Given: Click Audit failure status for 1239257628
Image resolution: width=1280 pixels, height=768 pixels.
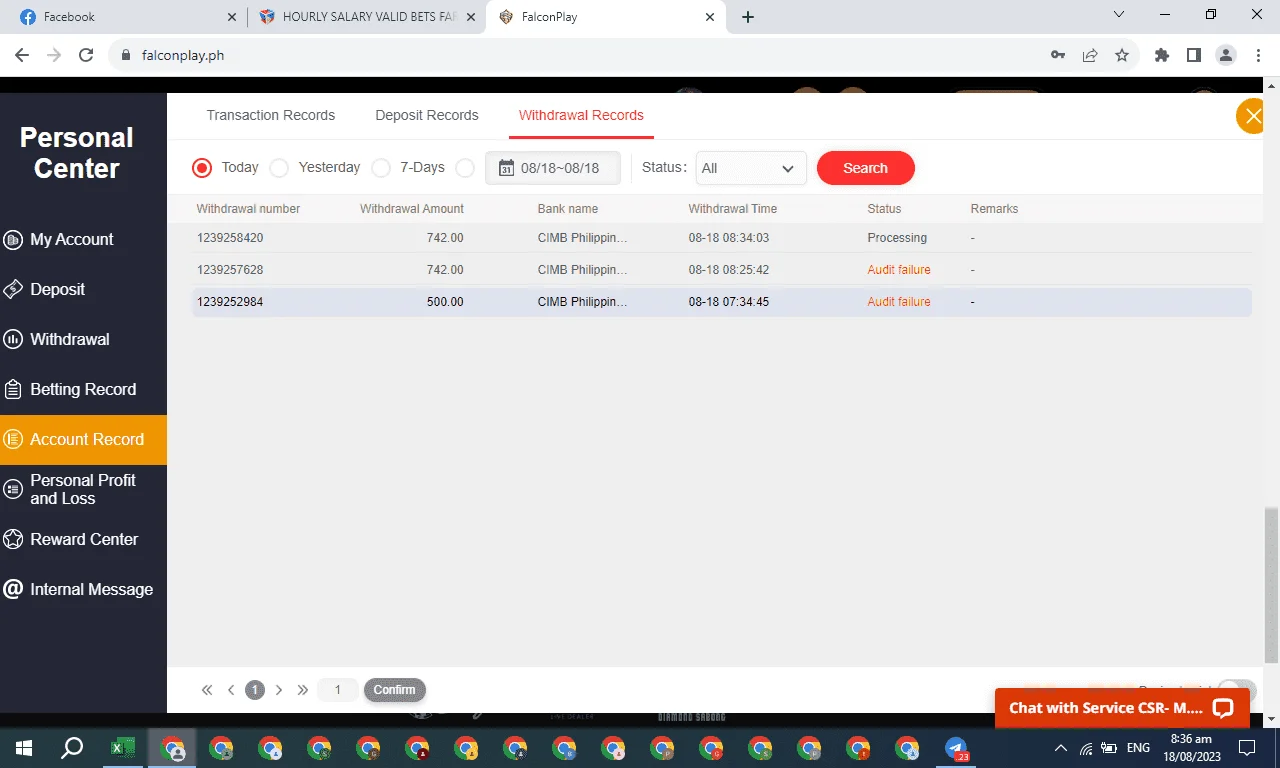Looking at the screenshot, I should pos(899,270).
